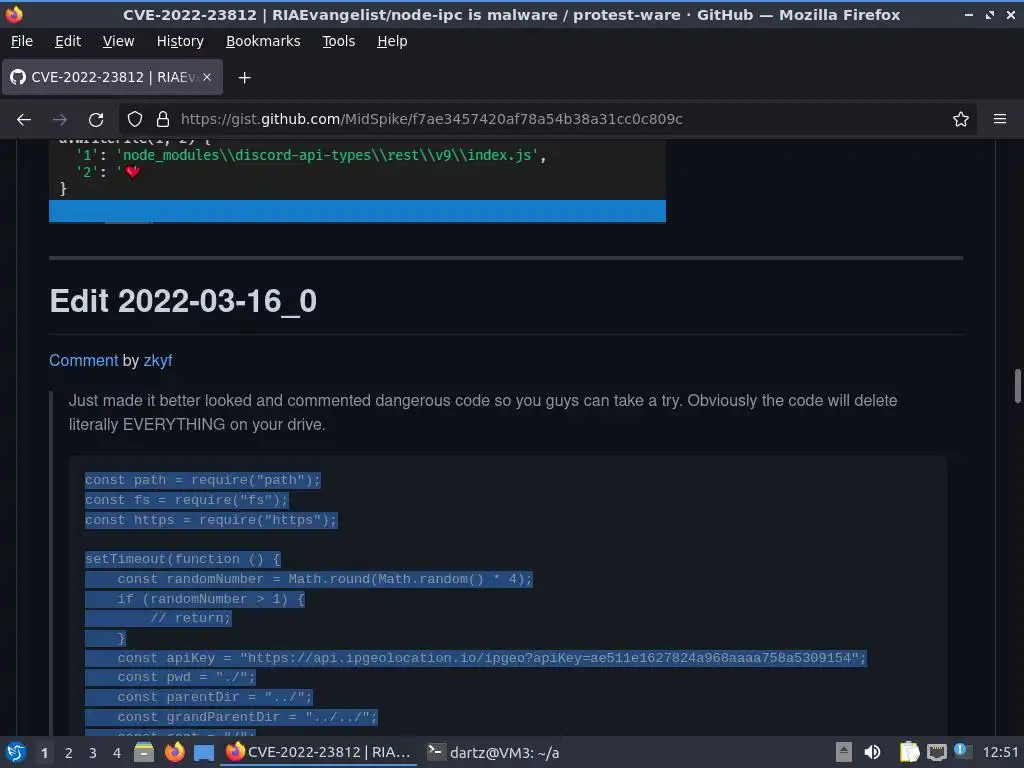Screen dimensions: 1024x768
Task: Launch Firefox from the taskbar launcher
Action: (x=174, y=752)
